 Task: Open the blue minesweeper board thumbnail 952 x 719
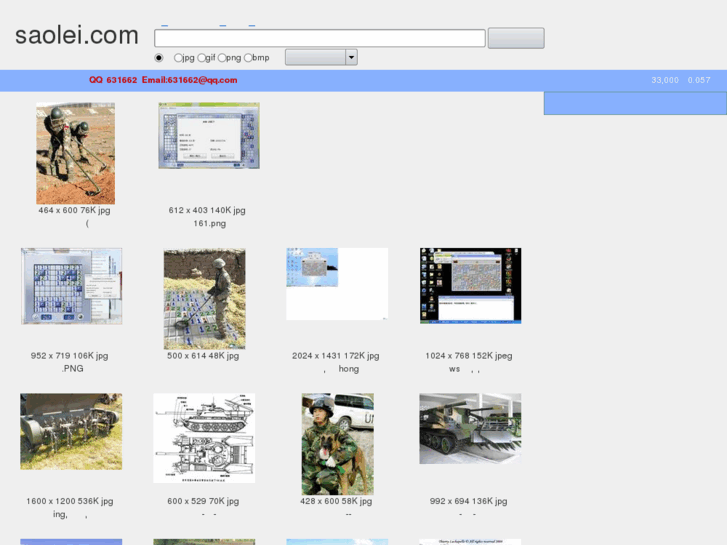click(x=71, y=286)
